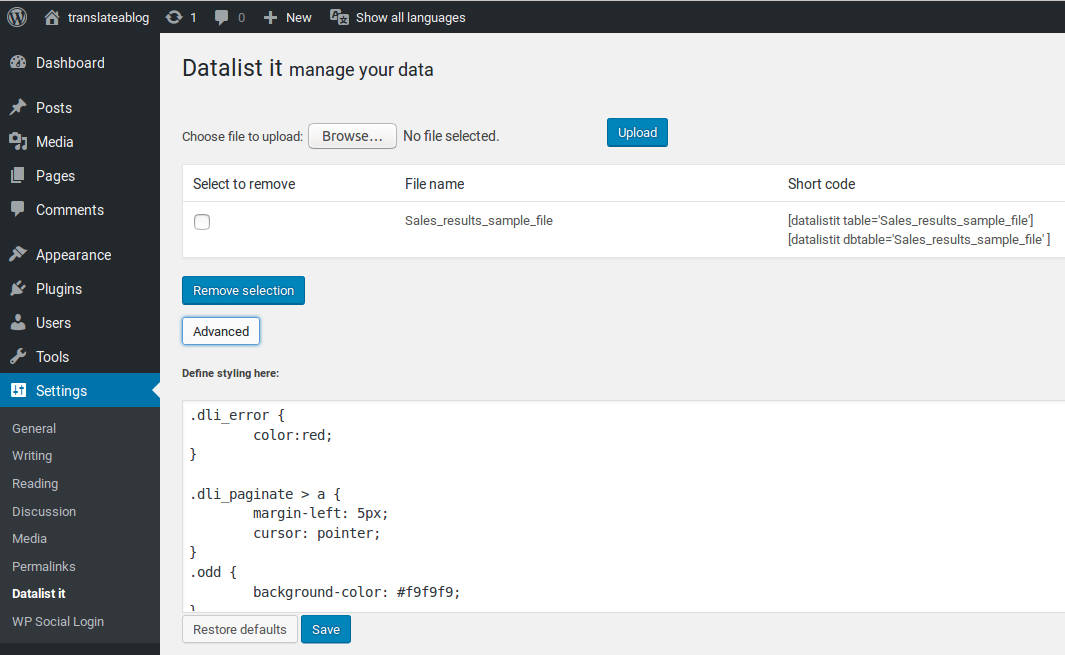This screenshot has width=1065, height=655.
Task: Click the Users person icon
Action: click(18, 322)
